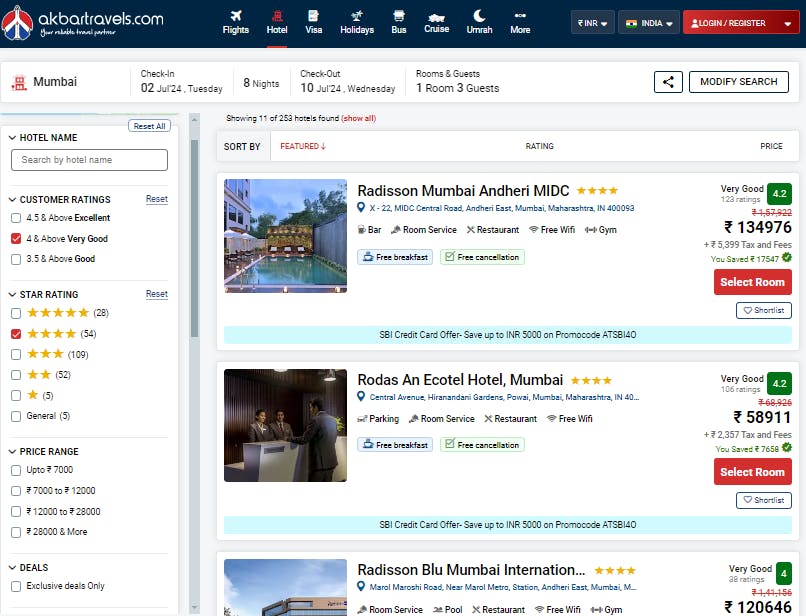The image size is (806, 616).
Task: Click verified savings icon on Radisson Andheri MIDC
Action: tap(786, 258)
